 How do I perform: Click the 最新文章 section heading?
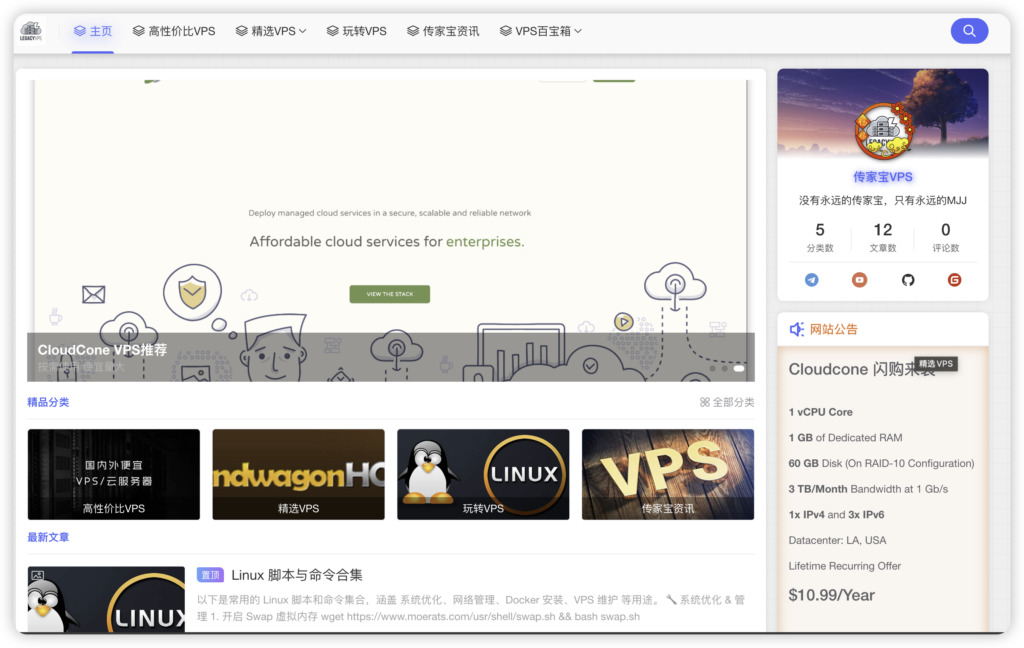pyautogui.click(x=48, y=538)
